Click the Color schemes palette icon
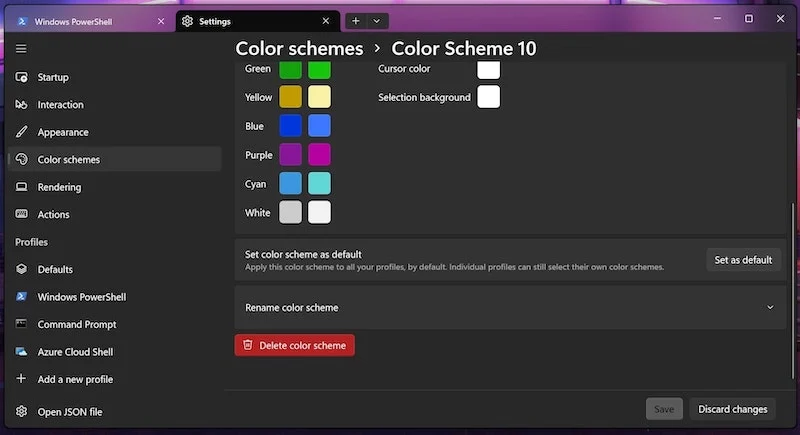Image resolution: width=800 pixels, height=435 pixels. pyautogui.click(x=21, y=159)
